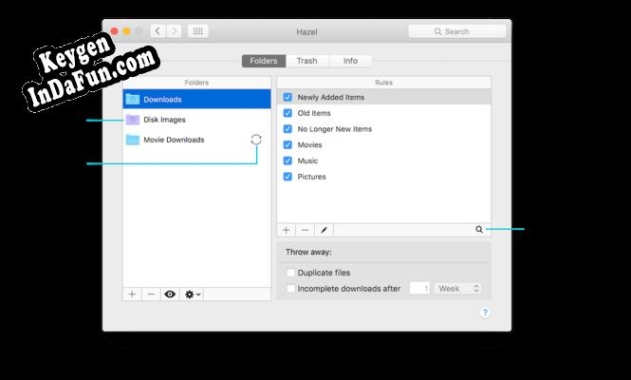This screenshot has height=380, width=631.
Task: Close the Hazel window with the red button
Action: tap(114, 31)
